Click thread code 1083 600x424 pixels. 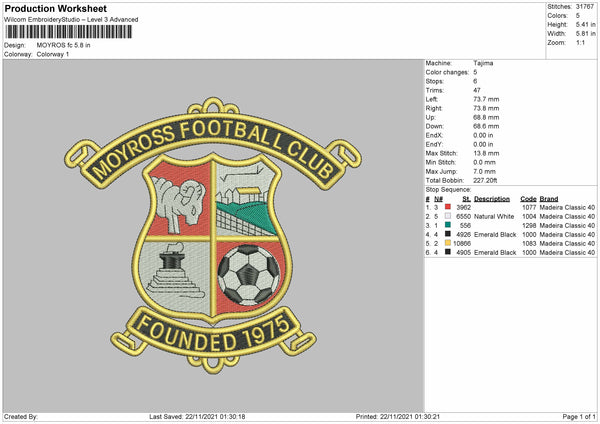529,244
